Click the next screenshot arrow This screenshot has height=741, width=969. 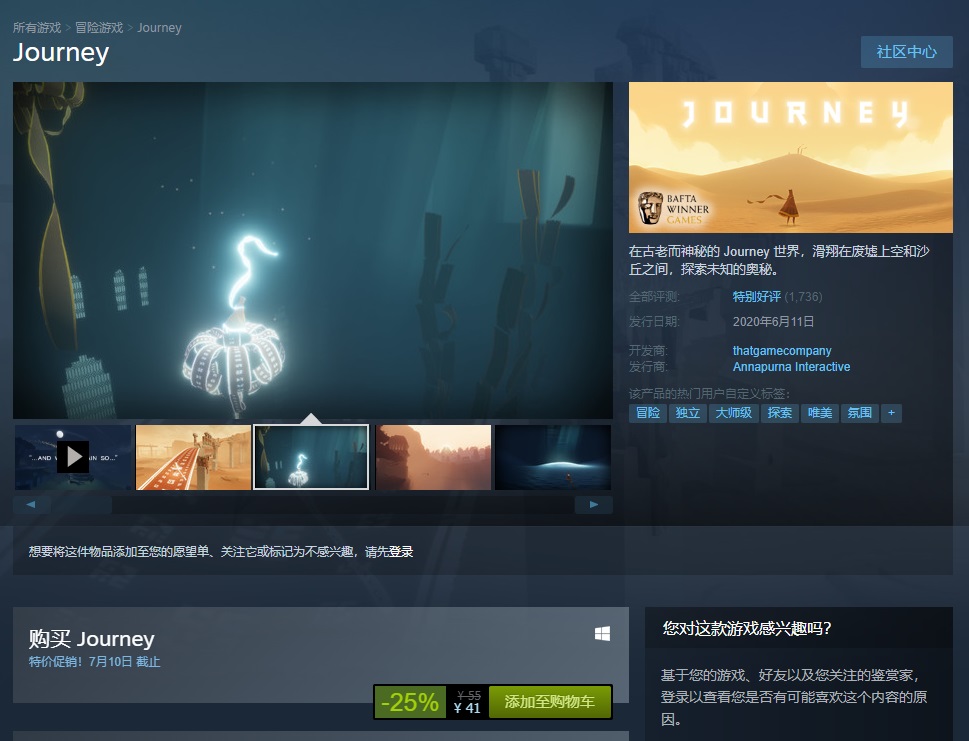(594, 505)
